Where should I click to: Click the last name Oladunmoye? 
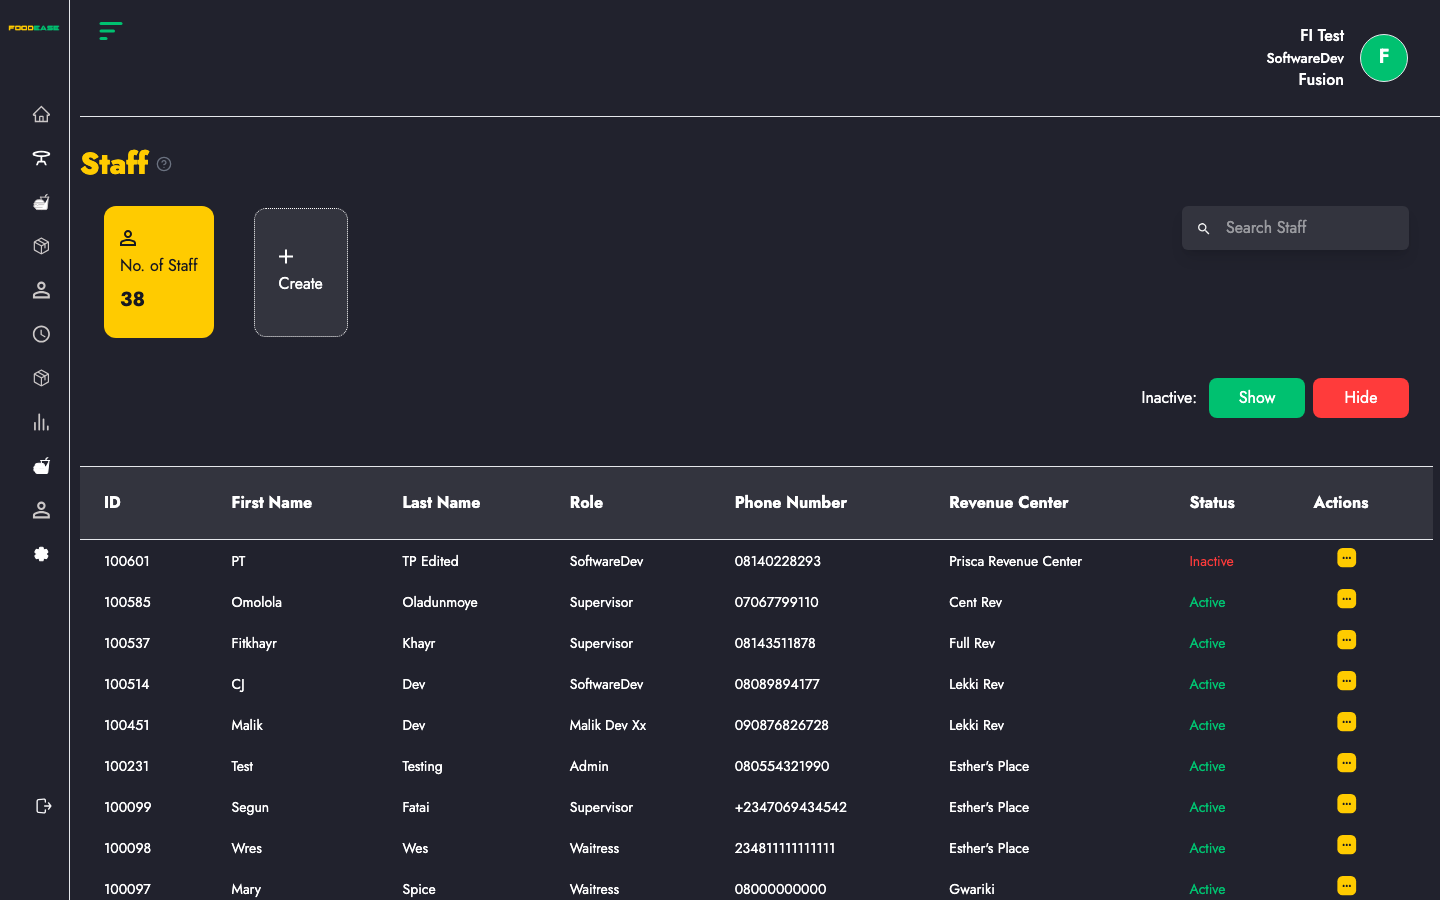coord(440,603)
